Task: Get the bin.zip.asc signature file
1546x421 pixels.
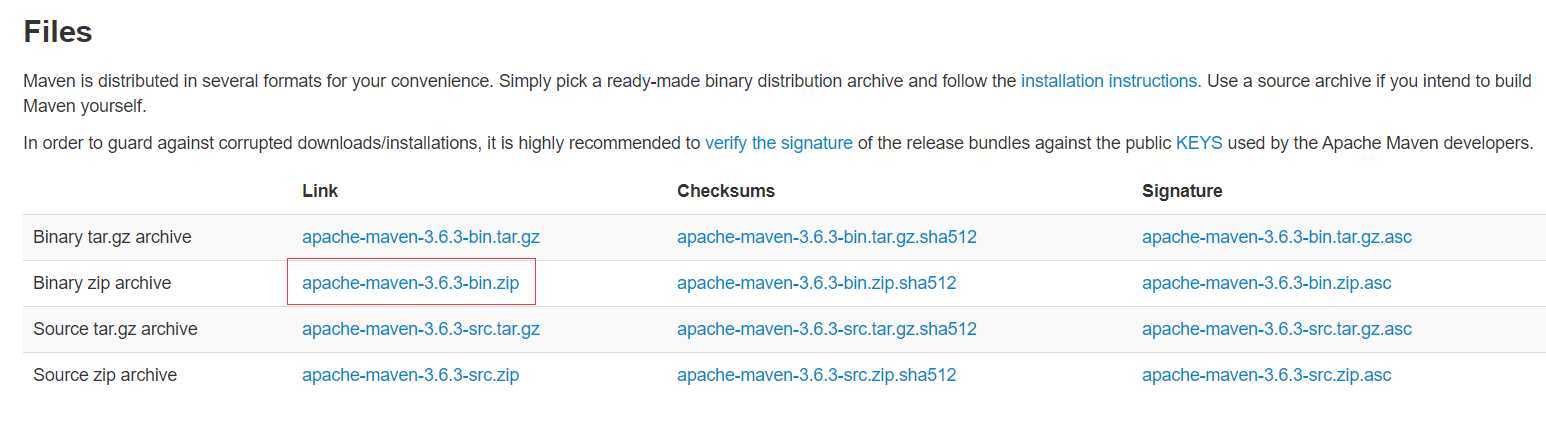Action: pyautogui.click(x=1266, y=283)
